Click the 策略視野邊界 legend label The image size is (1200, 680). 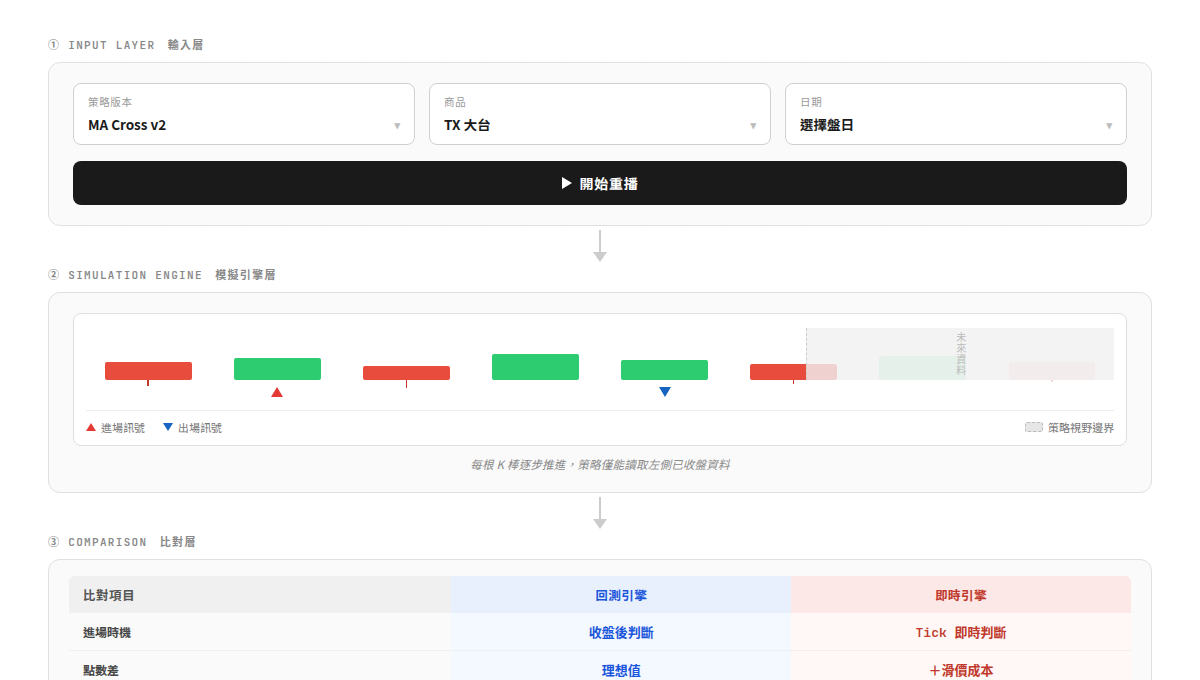[1081, 428]
